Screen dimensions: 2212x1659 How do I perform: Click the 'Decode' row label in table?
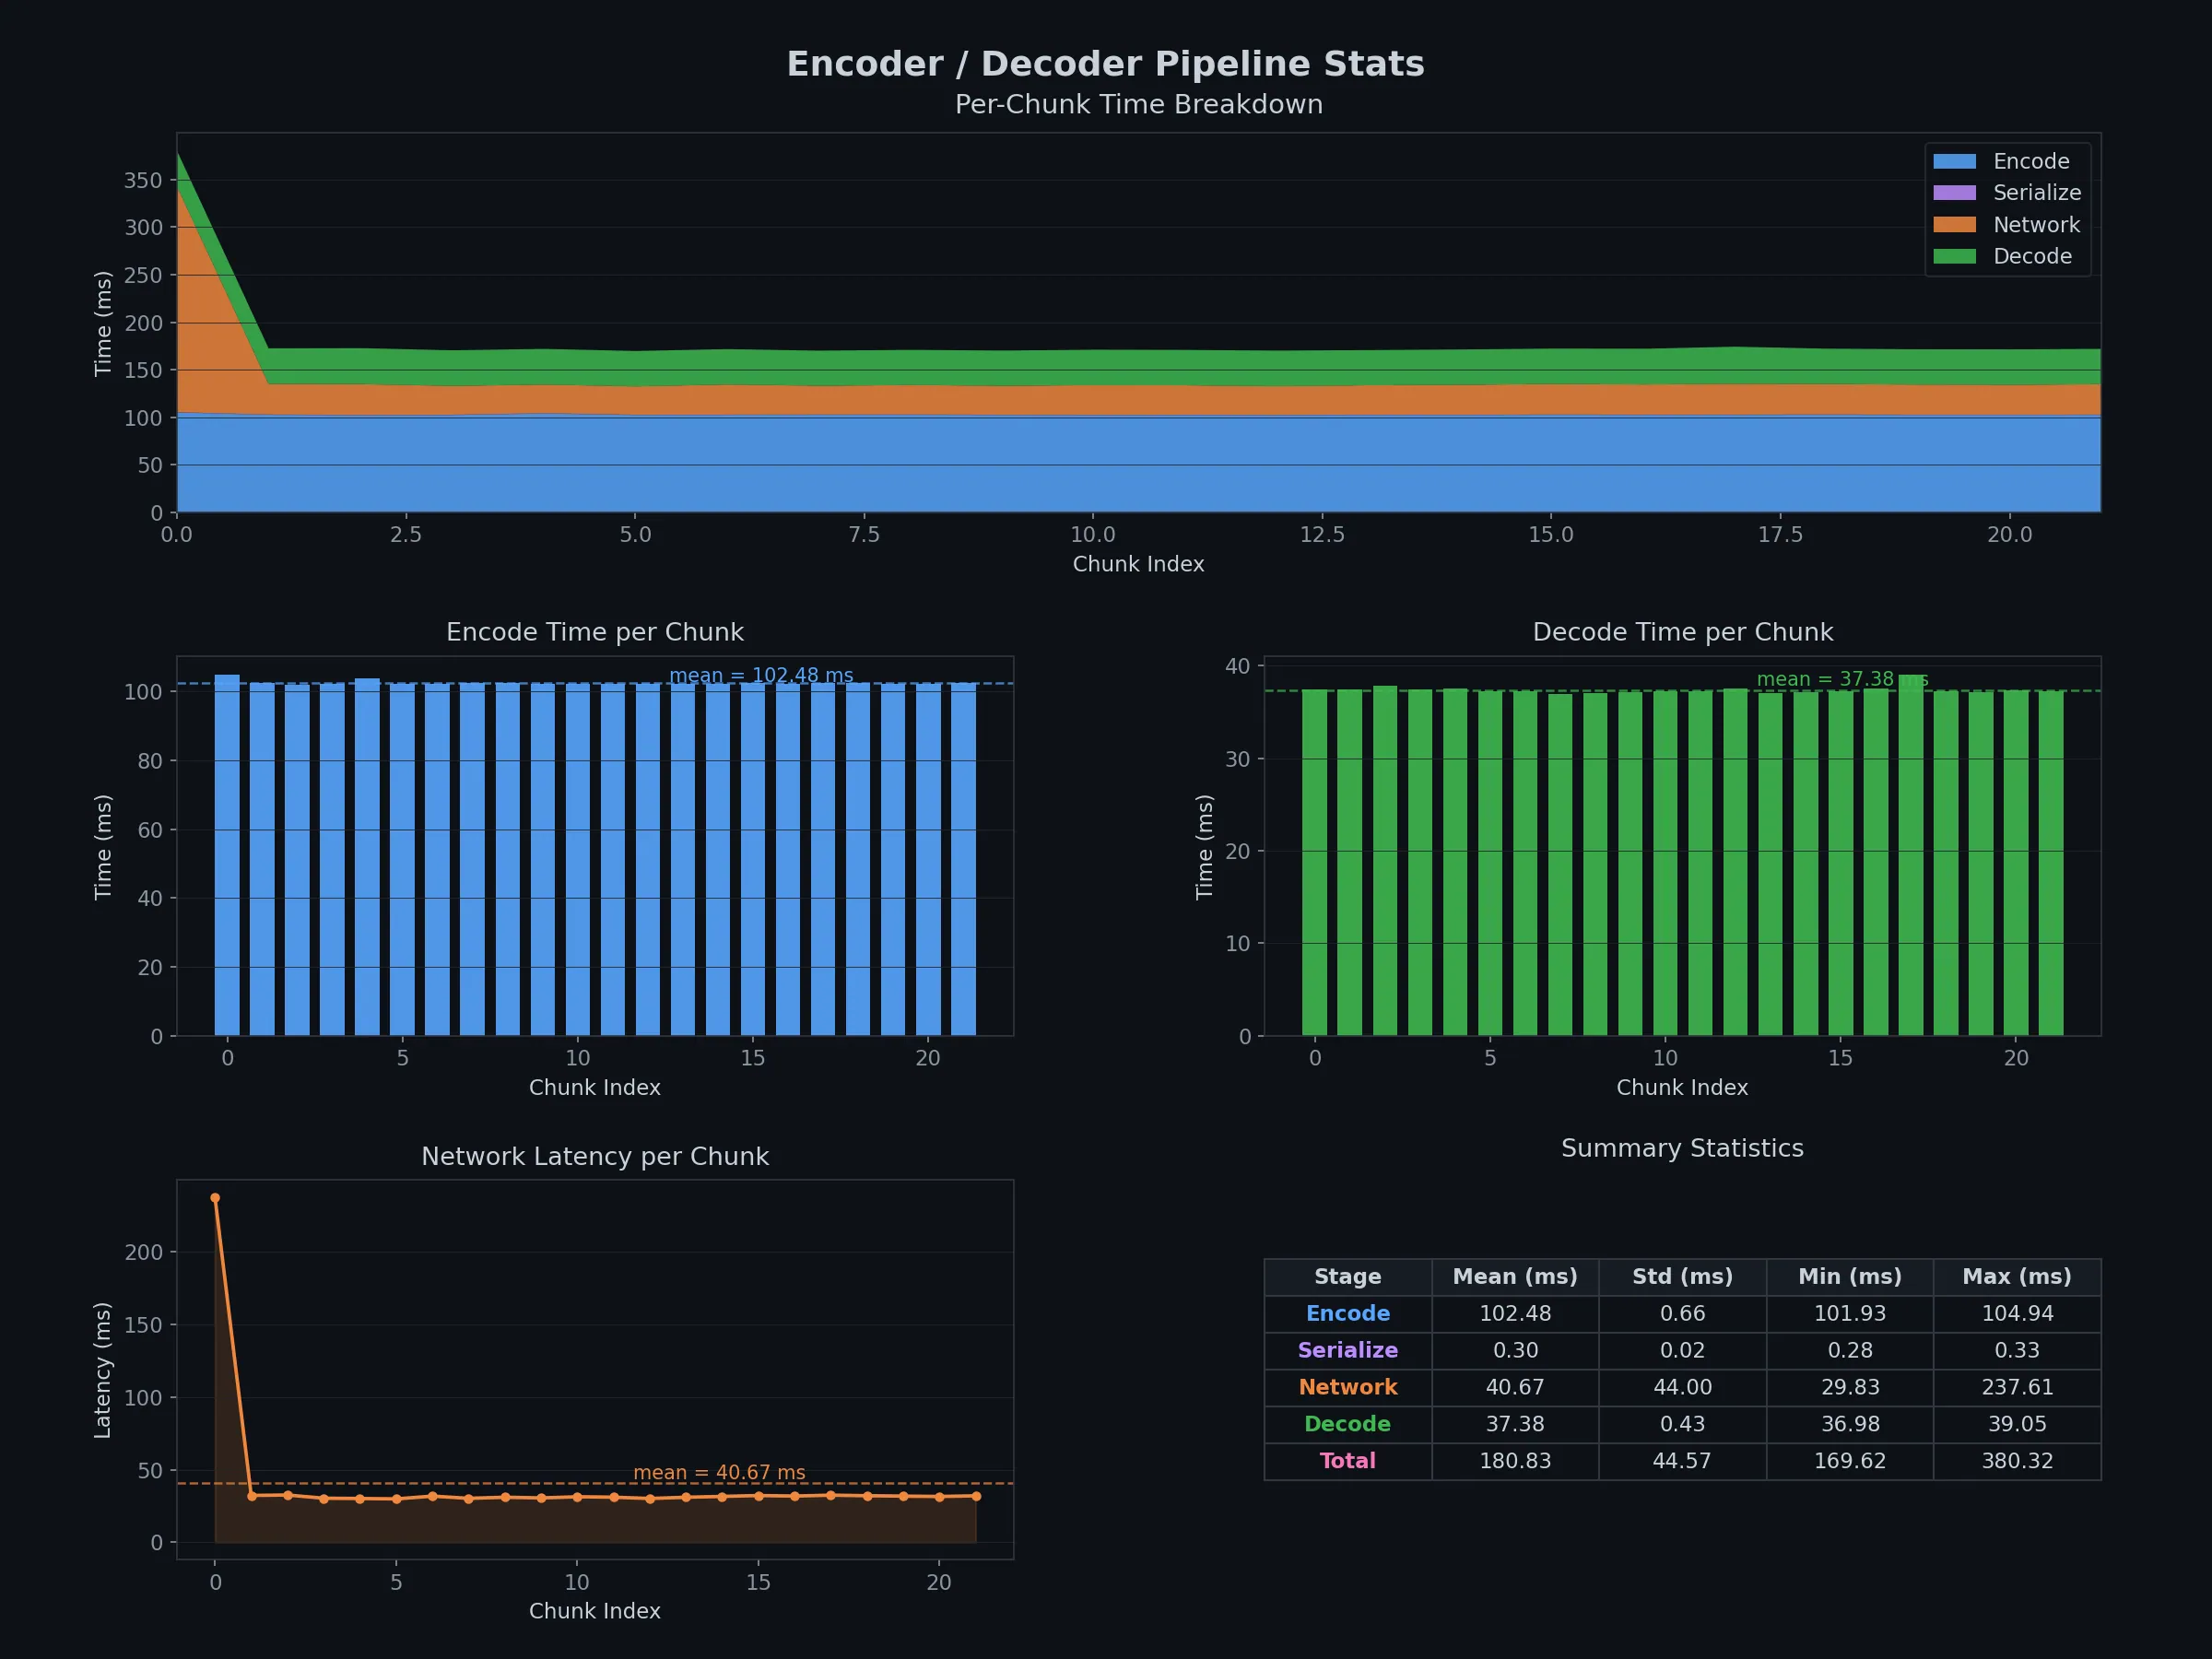coord(1348,1424)
